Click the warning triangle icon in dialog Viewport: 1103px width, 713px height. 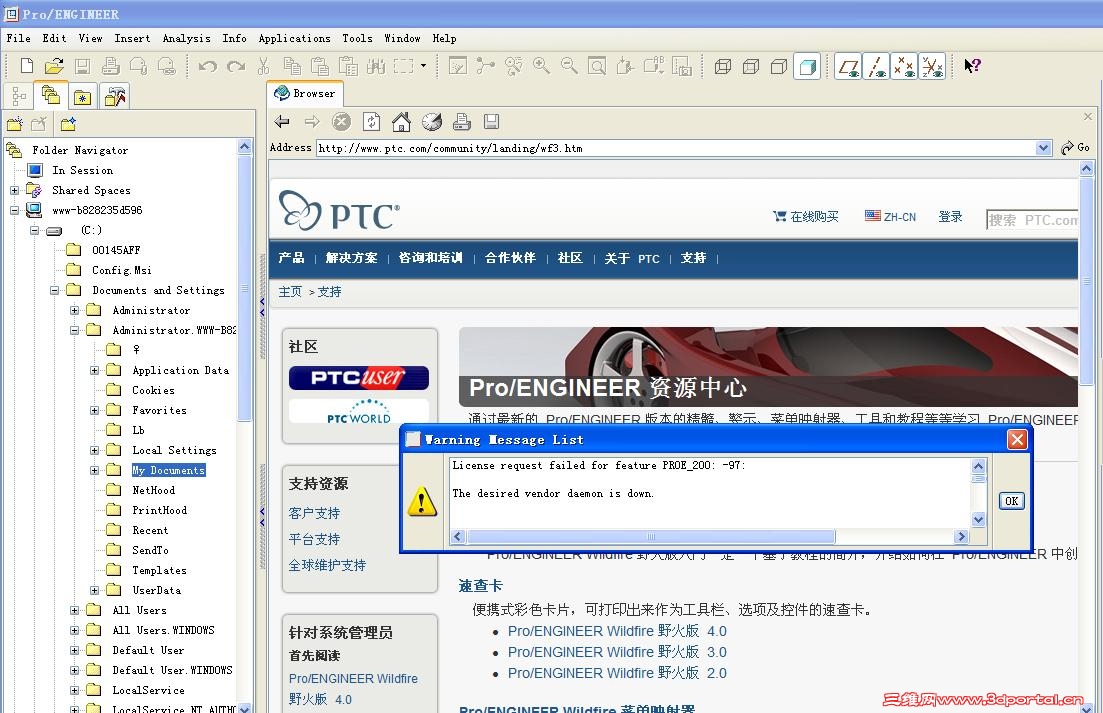click(x=422, y=501)
